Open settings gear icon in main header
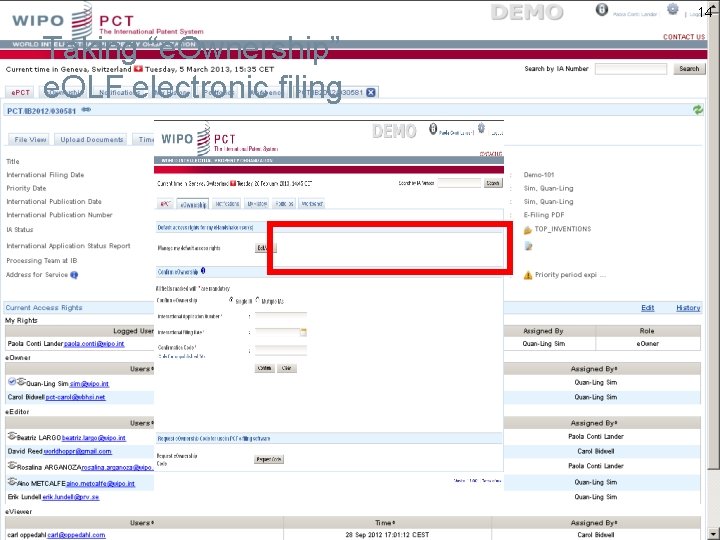 pos(673,9)
